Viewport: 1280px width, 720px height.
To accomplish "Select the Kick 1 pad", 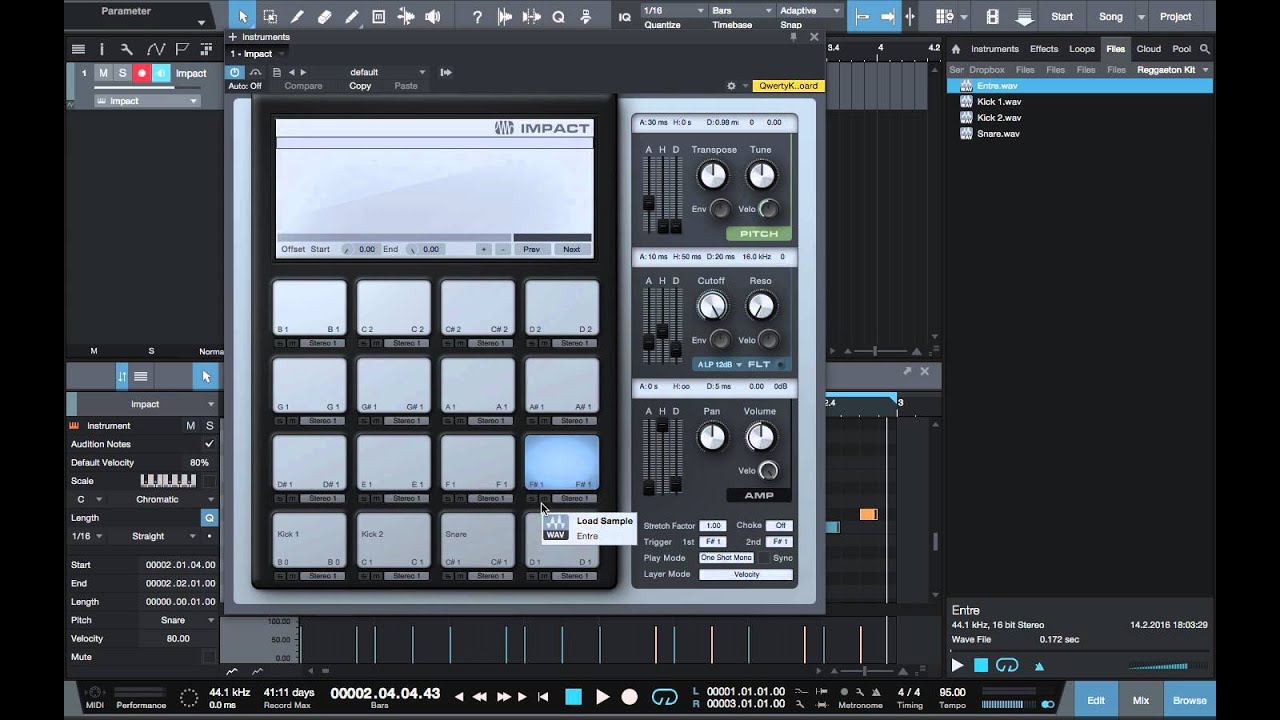I will pos(310,540).
